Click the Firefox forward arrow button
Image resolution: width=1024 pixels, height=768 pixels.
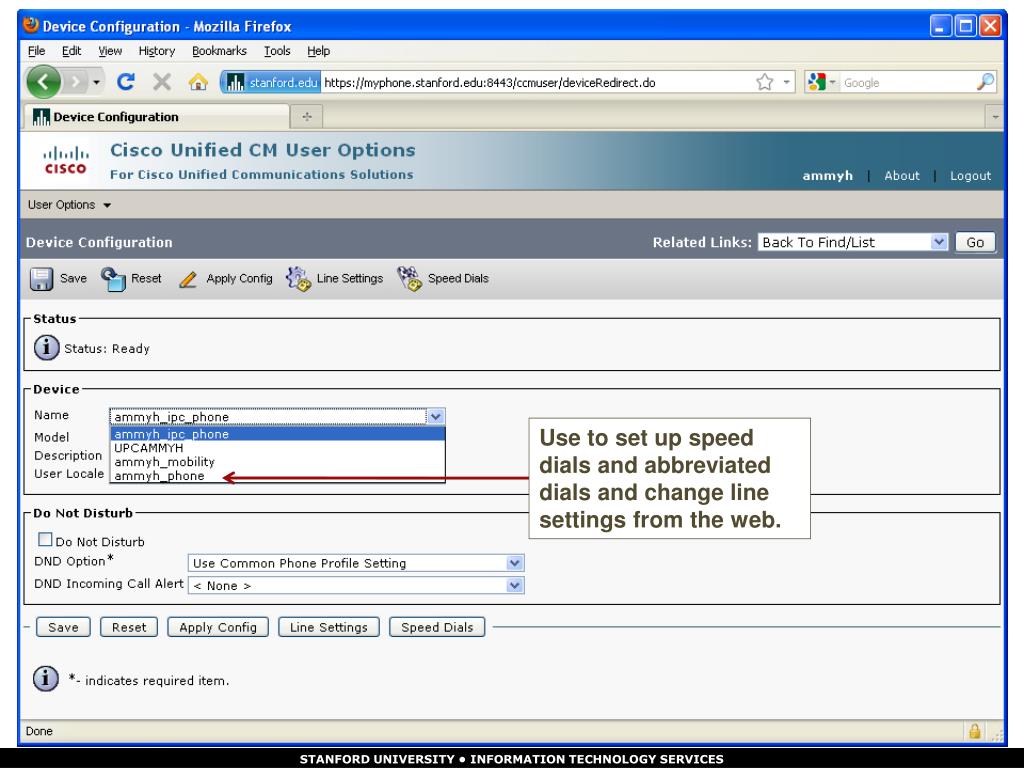pyautogui.click(x=76, y=82)
